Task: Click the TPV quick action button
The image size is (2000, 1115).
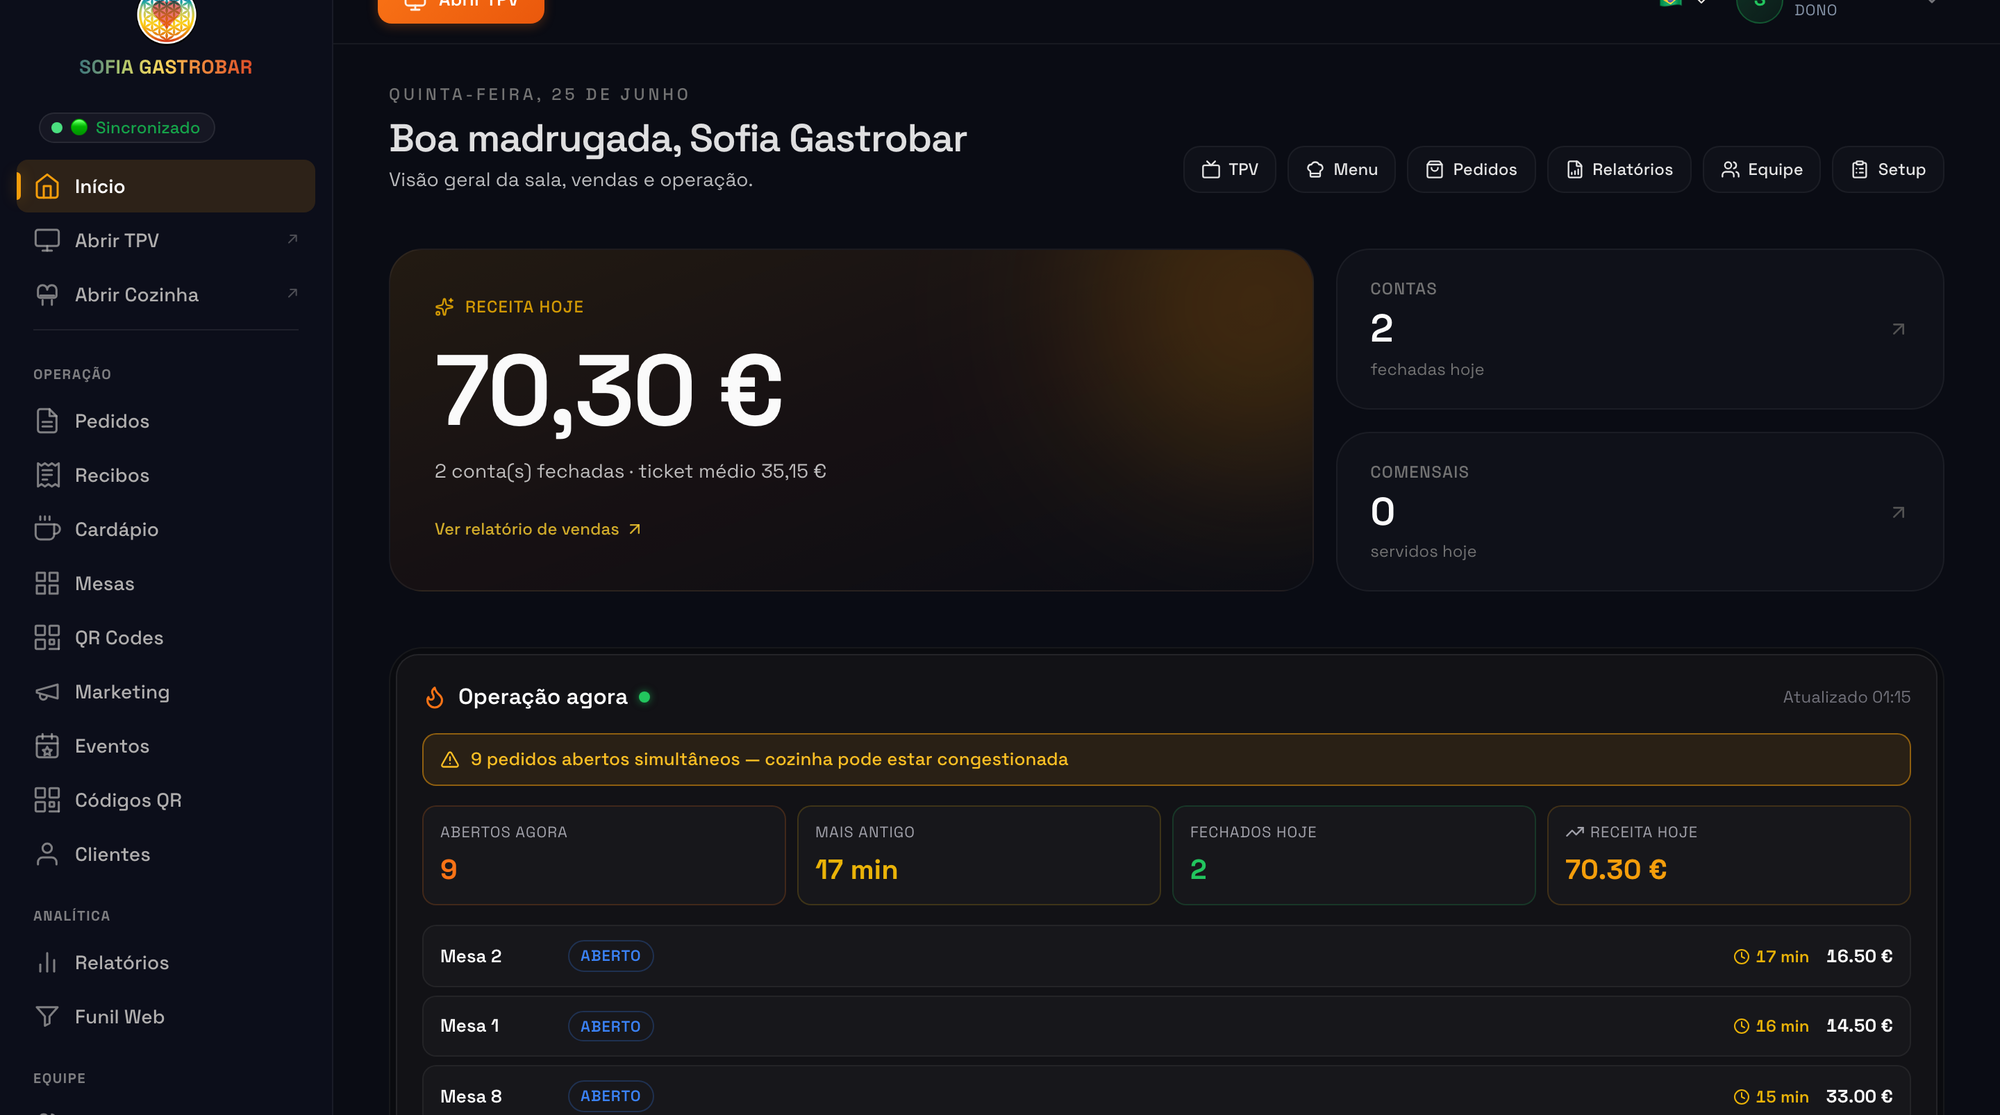Action: point(1230,169)
